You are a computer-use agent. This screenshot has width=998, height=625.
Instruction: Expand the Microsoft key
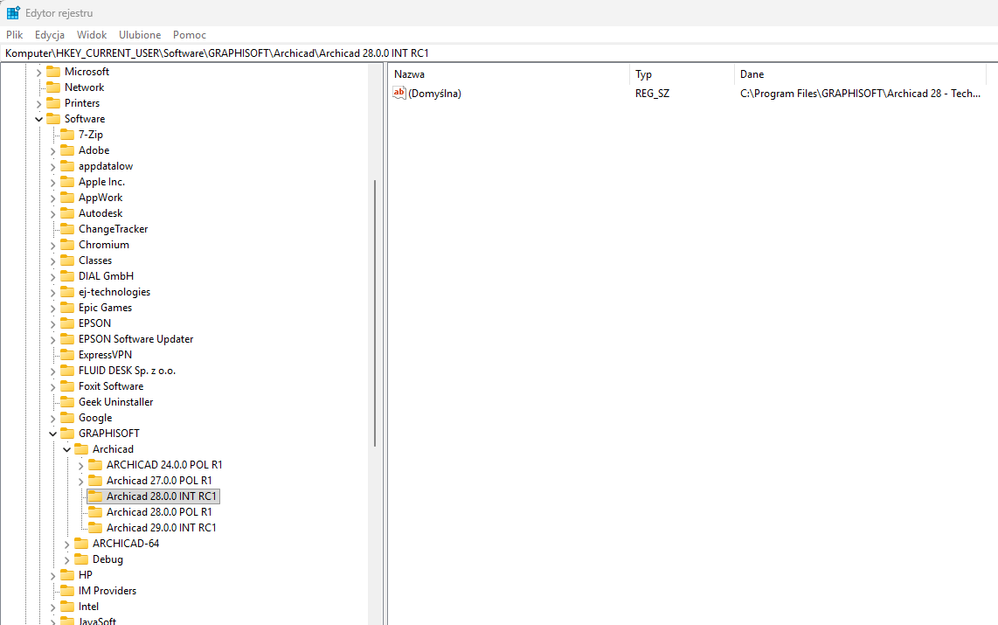[x=39, y=72]
